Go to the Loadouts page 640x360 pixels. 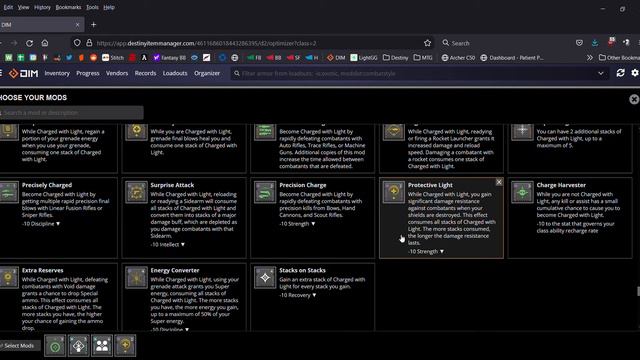[175, 73]
